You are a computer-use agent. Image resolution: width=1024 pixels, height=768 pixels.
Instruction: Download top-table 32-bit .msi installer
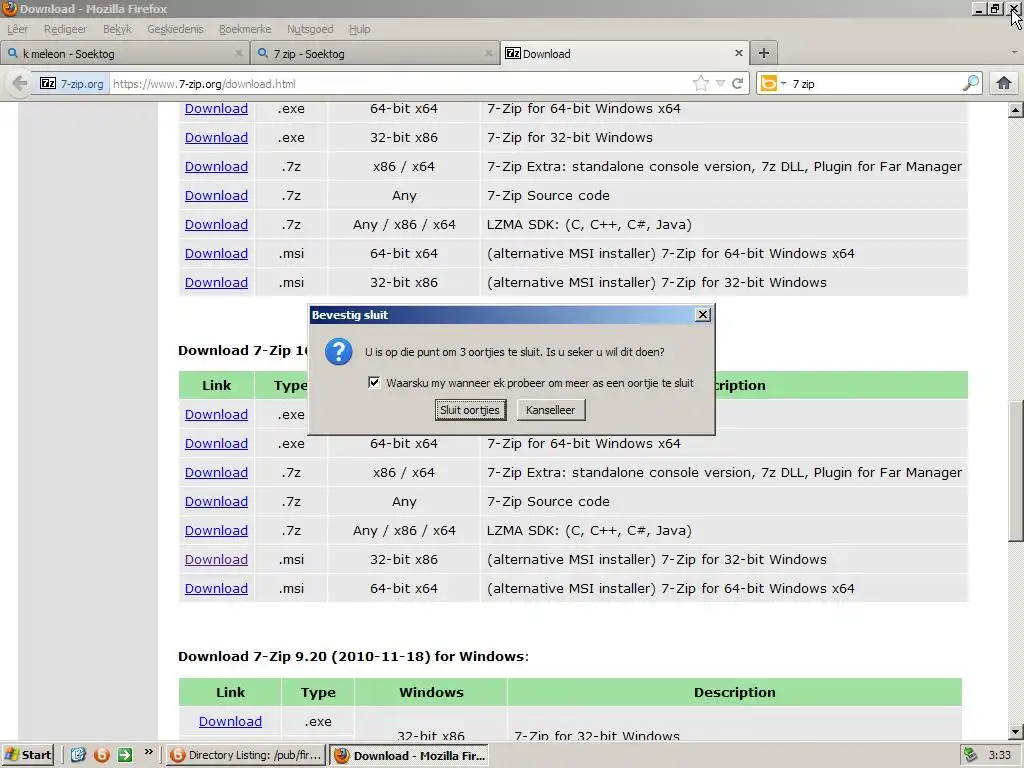pyautogui.click(x=216, y=282)
